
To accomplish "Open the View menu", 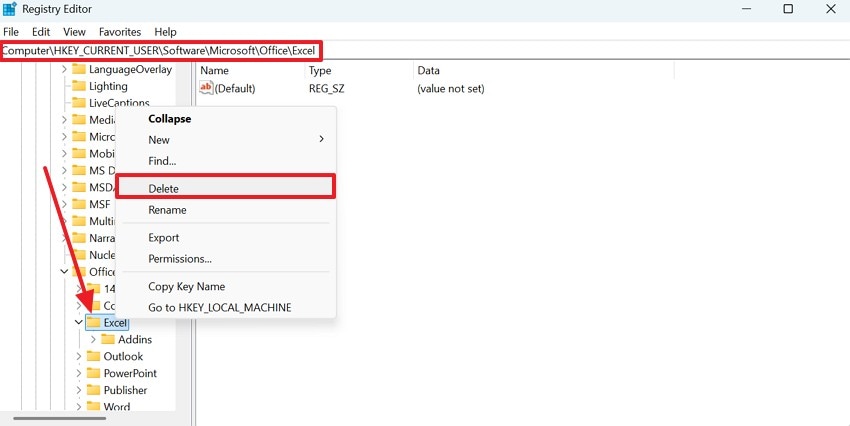I will coord(74,32).
